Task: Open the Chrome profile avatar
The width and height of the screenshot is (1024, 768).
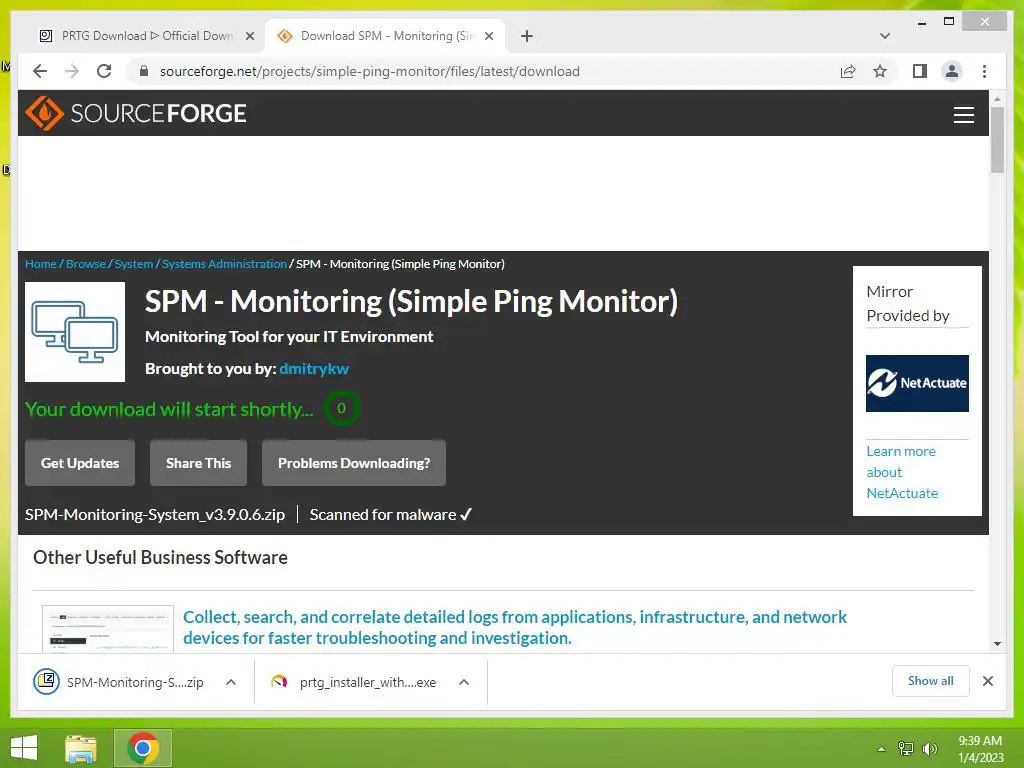Action: pos(952,71)
